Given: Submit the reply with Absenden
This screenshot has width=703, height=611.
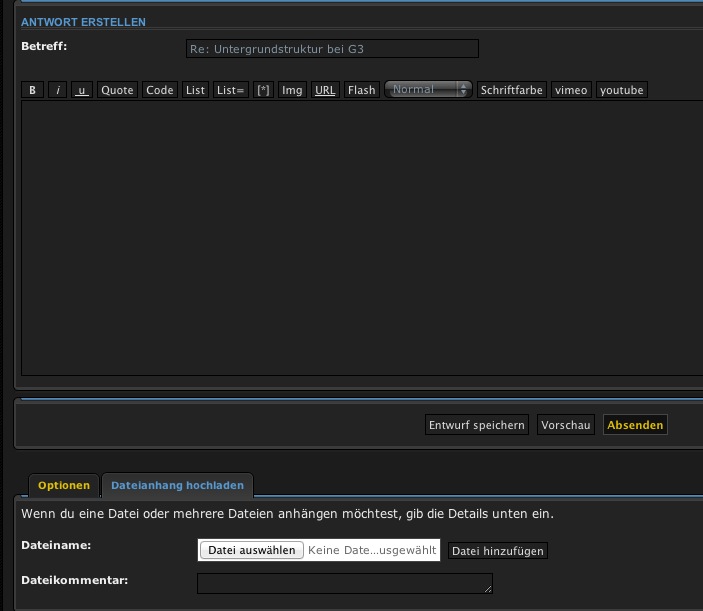Looking at the screenshot, I should coord(635,425).
